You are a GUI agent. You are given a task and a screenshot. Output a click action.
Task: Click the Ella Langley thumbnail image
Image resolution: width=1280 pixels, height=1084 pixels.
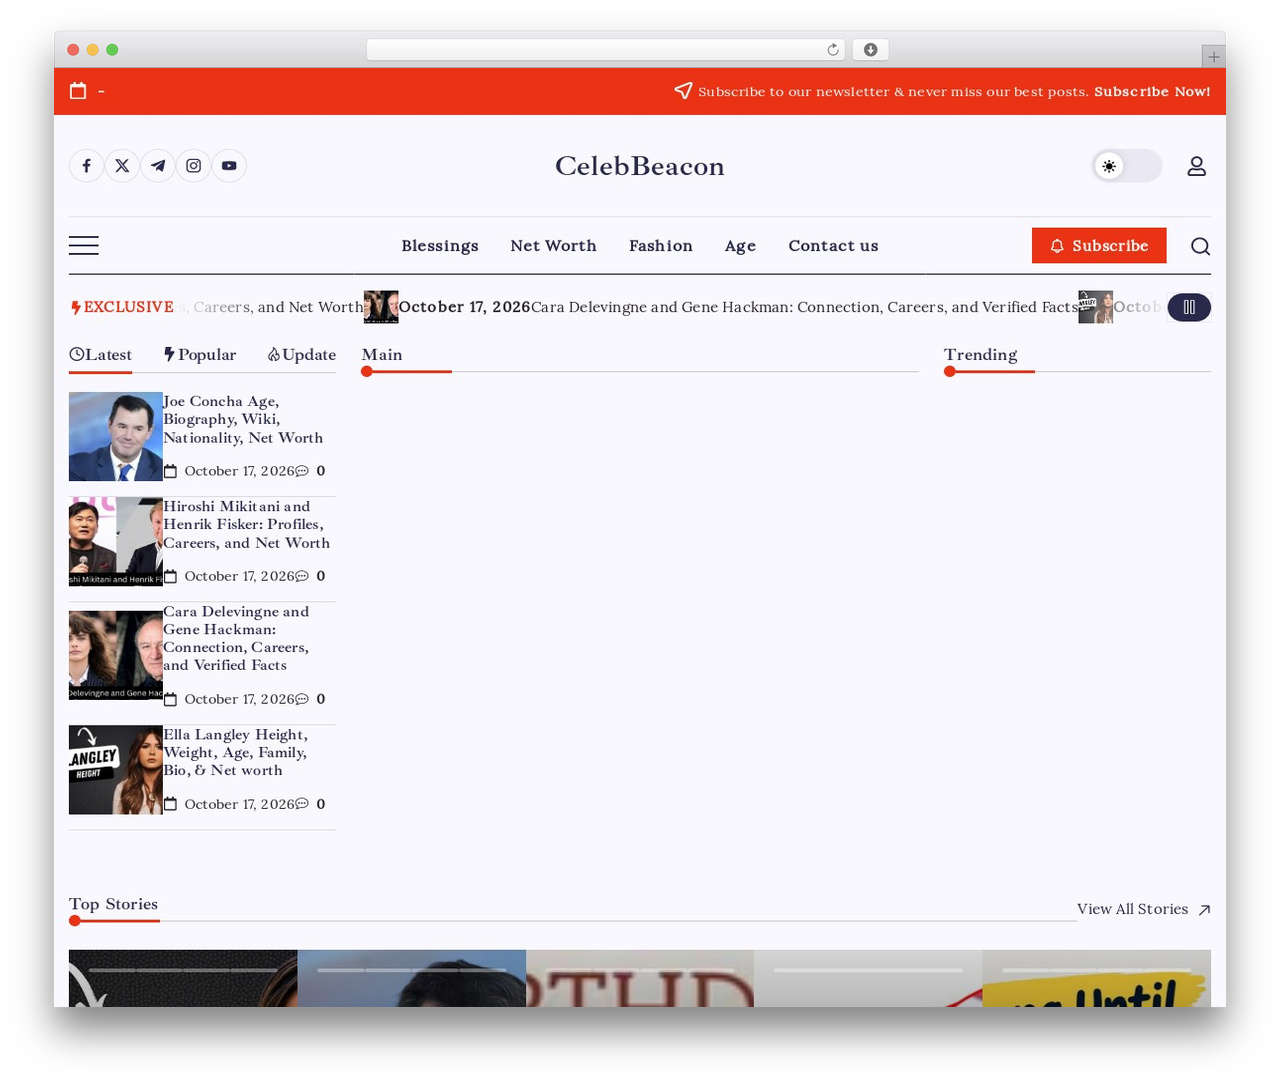click(116, 770)
